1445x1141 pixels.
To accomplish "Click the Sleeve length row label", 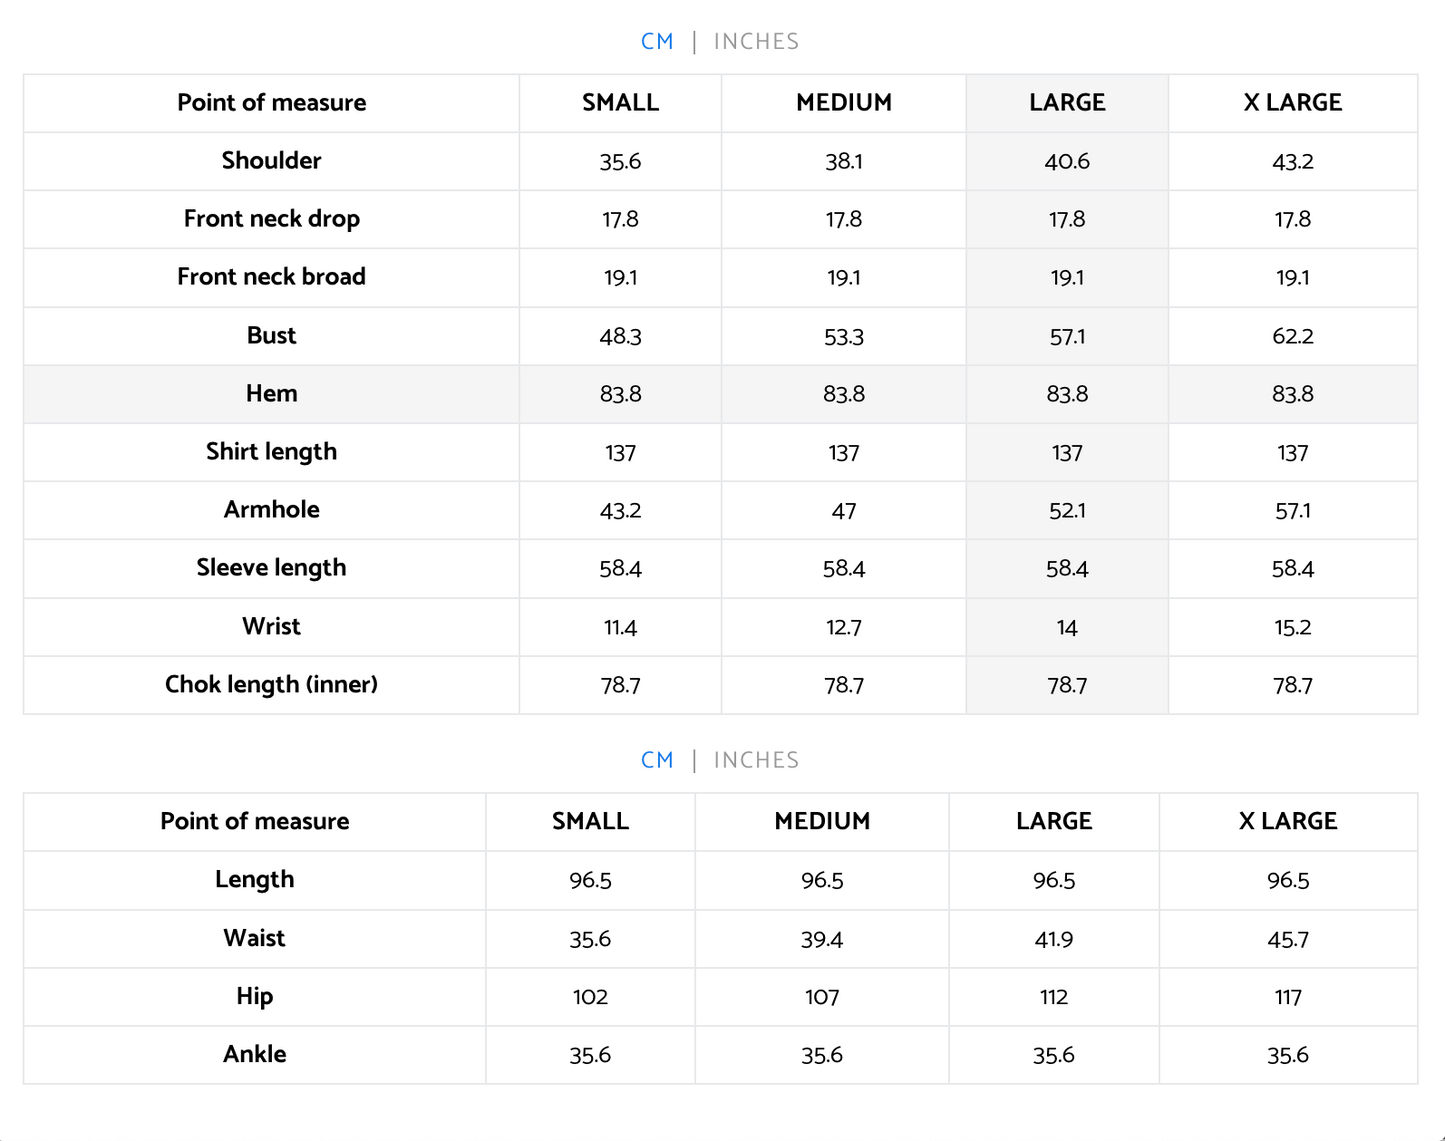I will pyautogui.click(x=272, y=568).
